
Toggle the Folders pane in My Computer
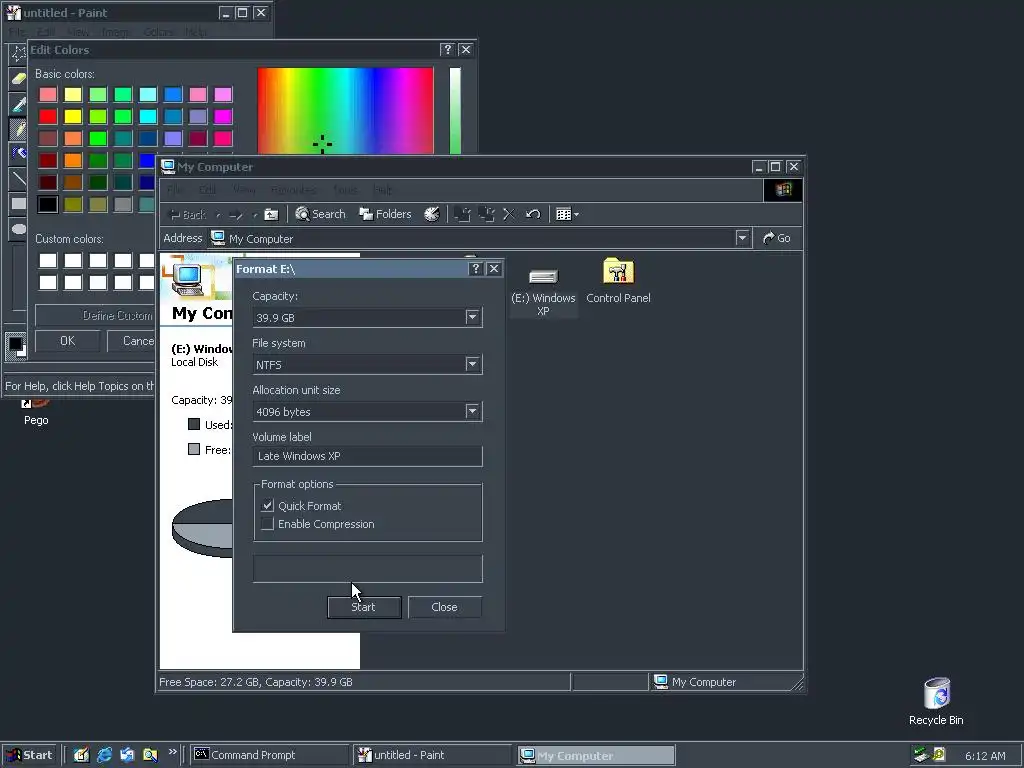point(385,214)
